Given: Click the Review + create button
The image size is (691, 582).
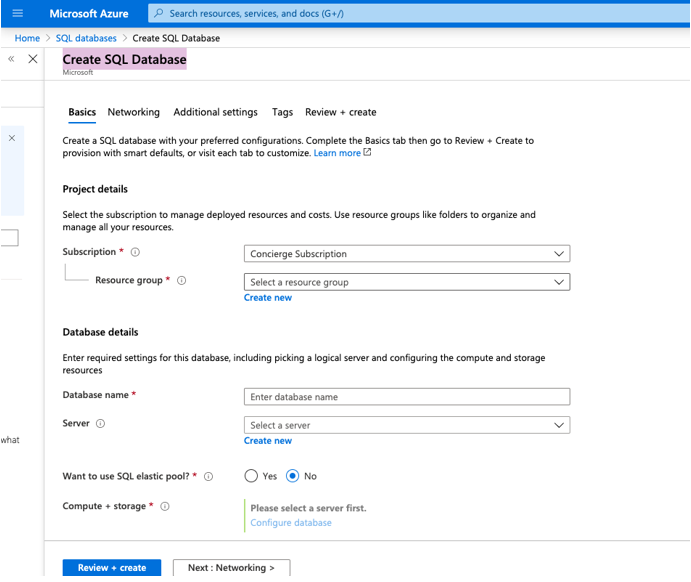Looking at the screenshot, I should (x=112, y=568).
